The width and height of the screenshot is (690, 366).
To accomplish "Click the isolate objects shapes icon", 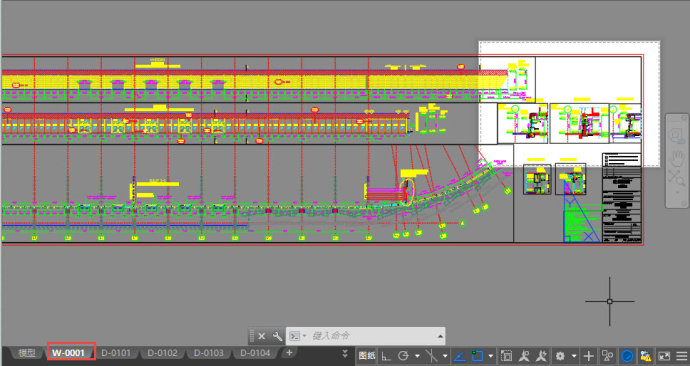I will tap(608, 355).
